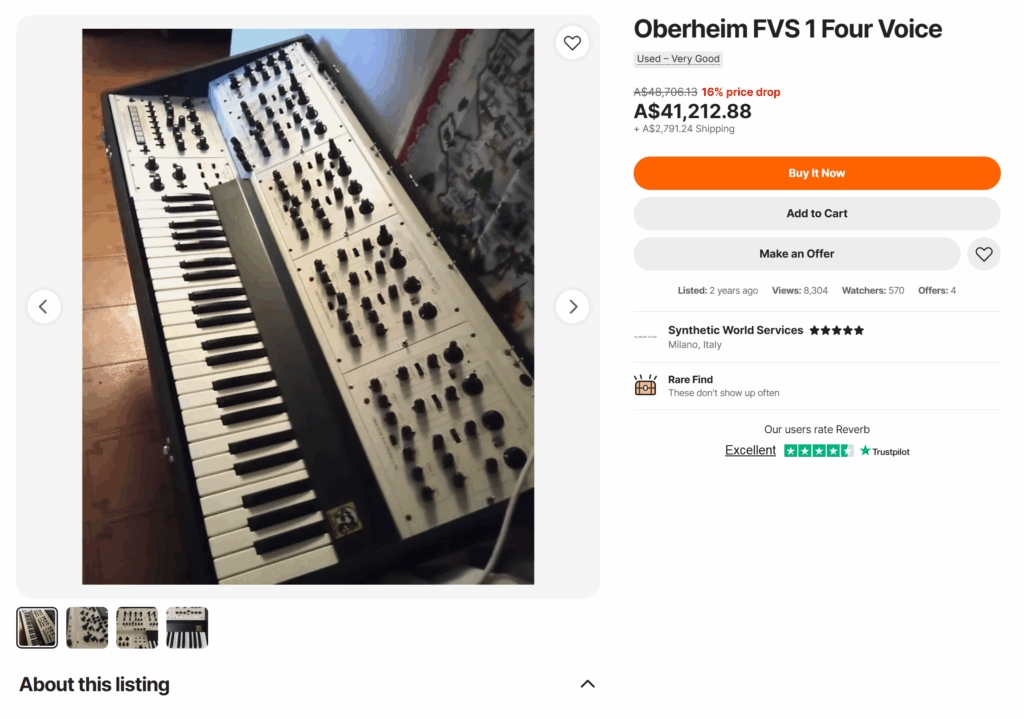Image resolution: width=1024 pixels, height=719 pixels.
Task: Click Make an Offer button
Action: 796,254
